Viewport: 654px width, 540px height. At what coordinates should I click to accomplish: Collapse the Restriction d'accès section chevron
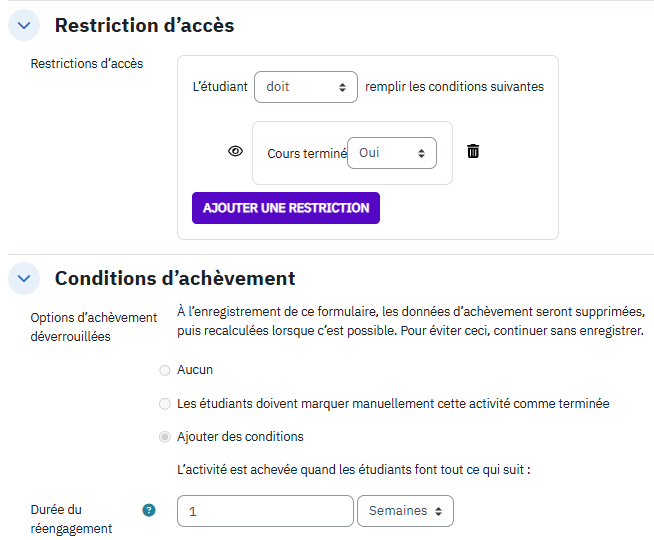click(x=24, y=26)
